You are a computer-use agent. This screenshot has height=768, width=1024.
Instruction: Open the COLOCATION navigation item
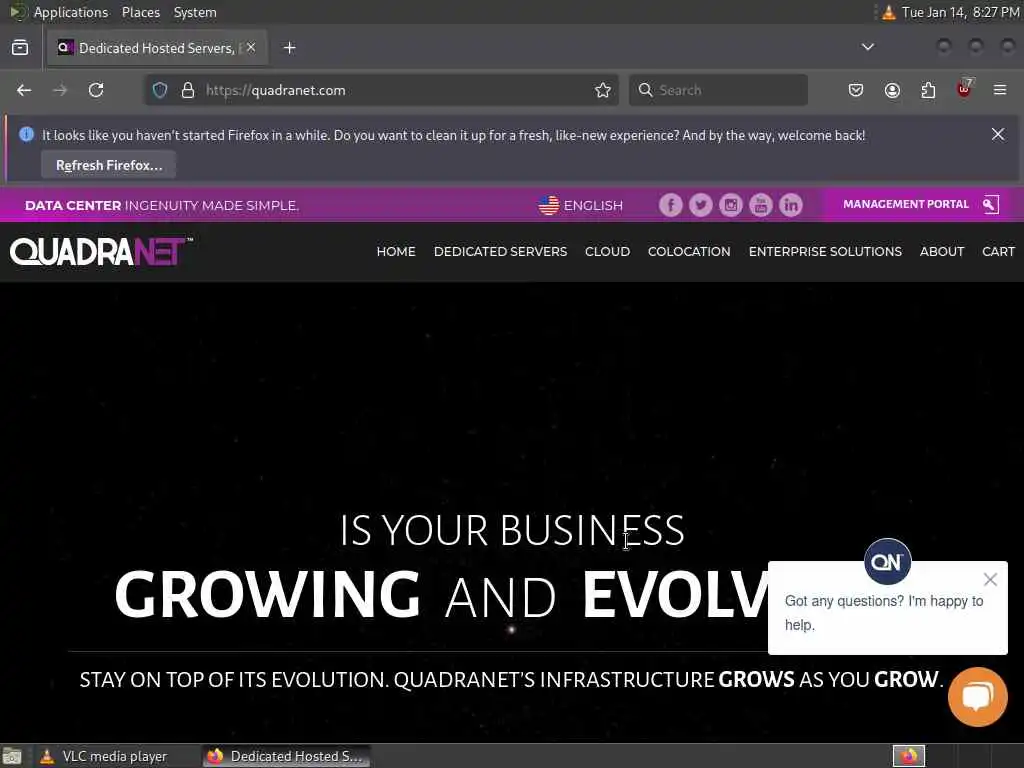(x=689, y=251)
